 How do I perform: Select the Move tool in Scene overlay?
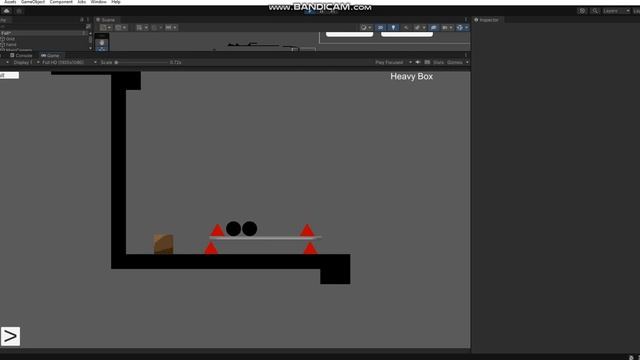point(102,49)
